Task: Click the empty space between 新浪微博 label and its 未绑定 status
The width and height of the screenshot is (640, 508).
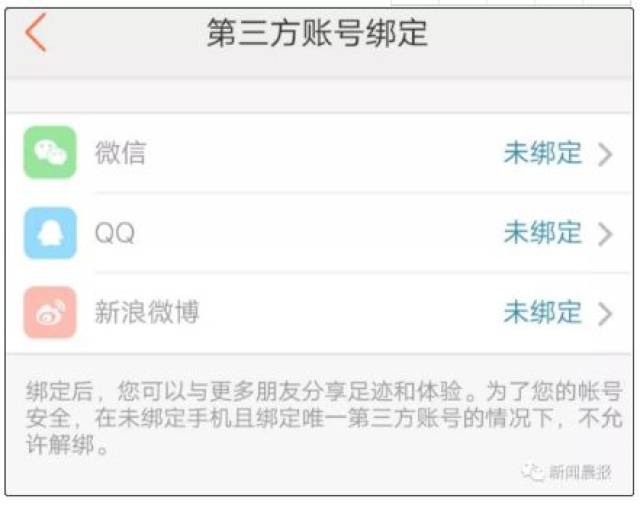Action: point(350,312)
